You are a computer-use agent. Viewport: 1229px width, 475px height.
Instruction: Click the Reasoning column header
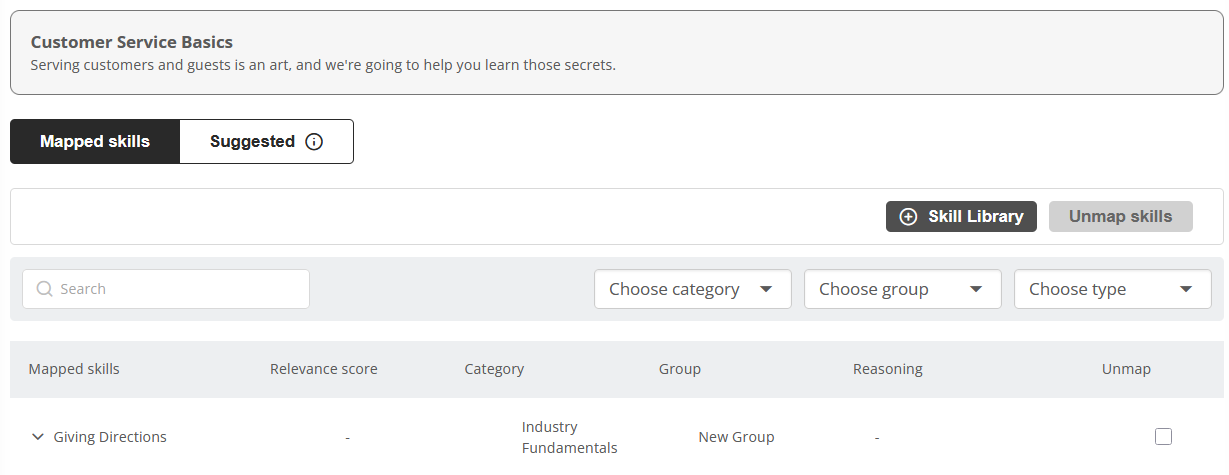tap(887, 369)
